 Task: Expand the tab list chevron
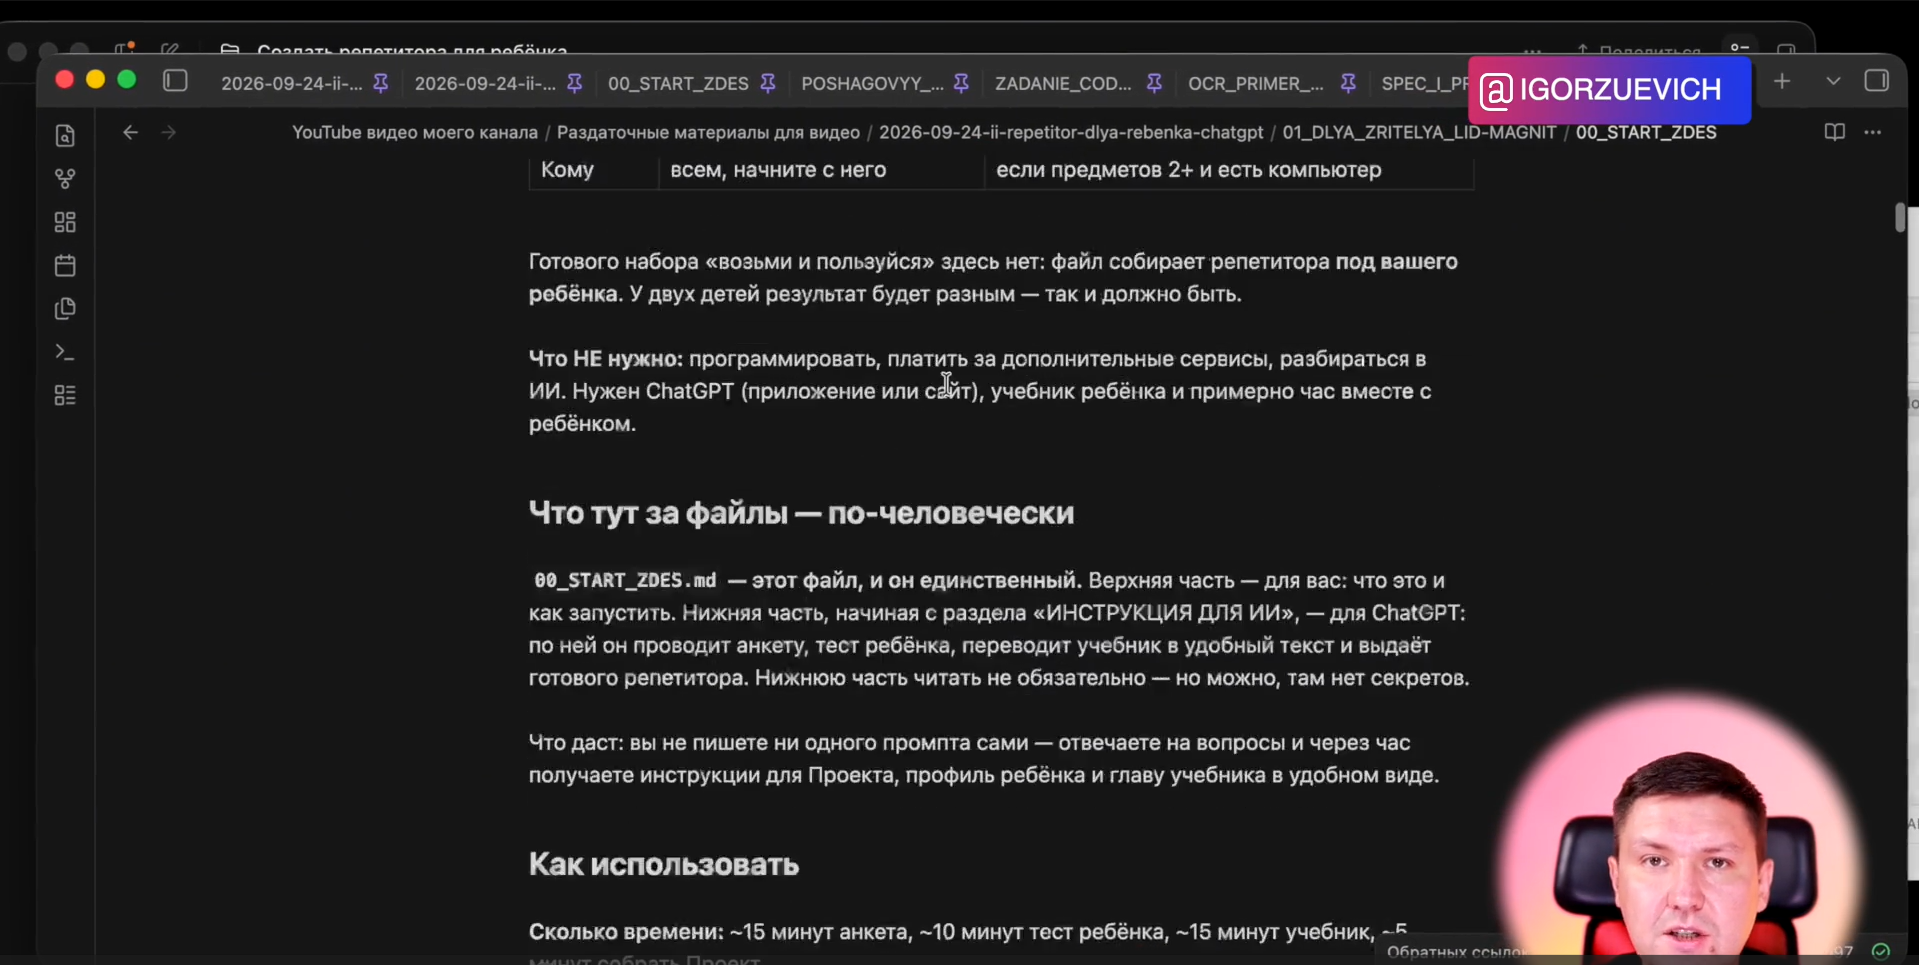[x=1833, y=81]
